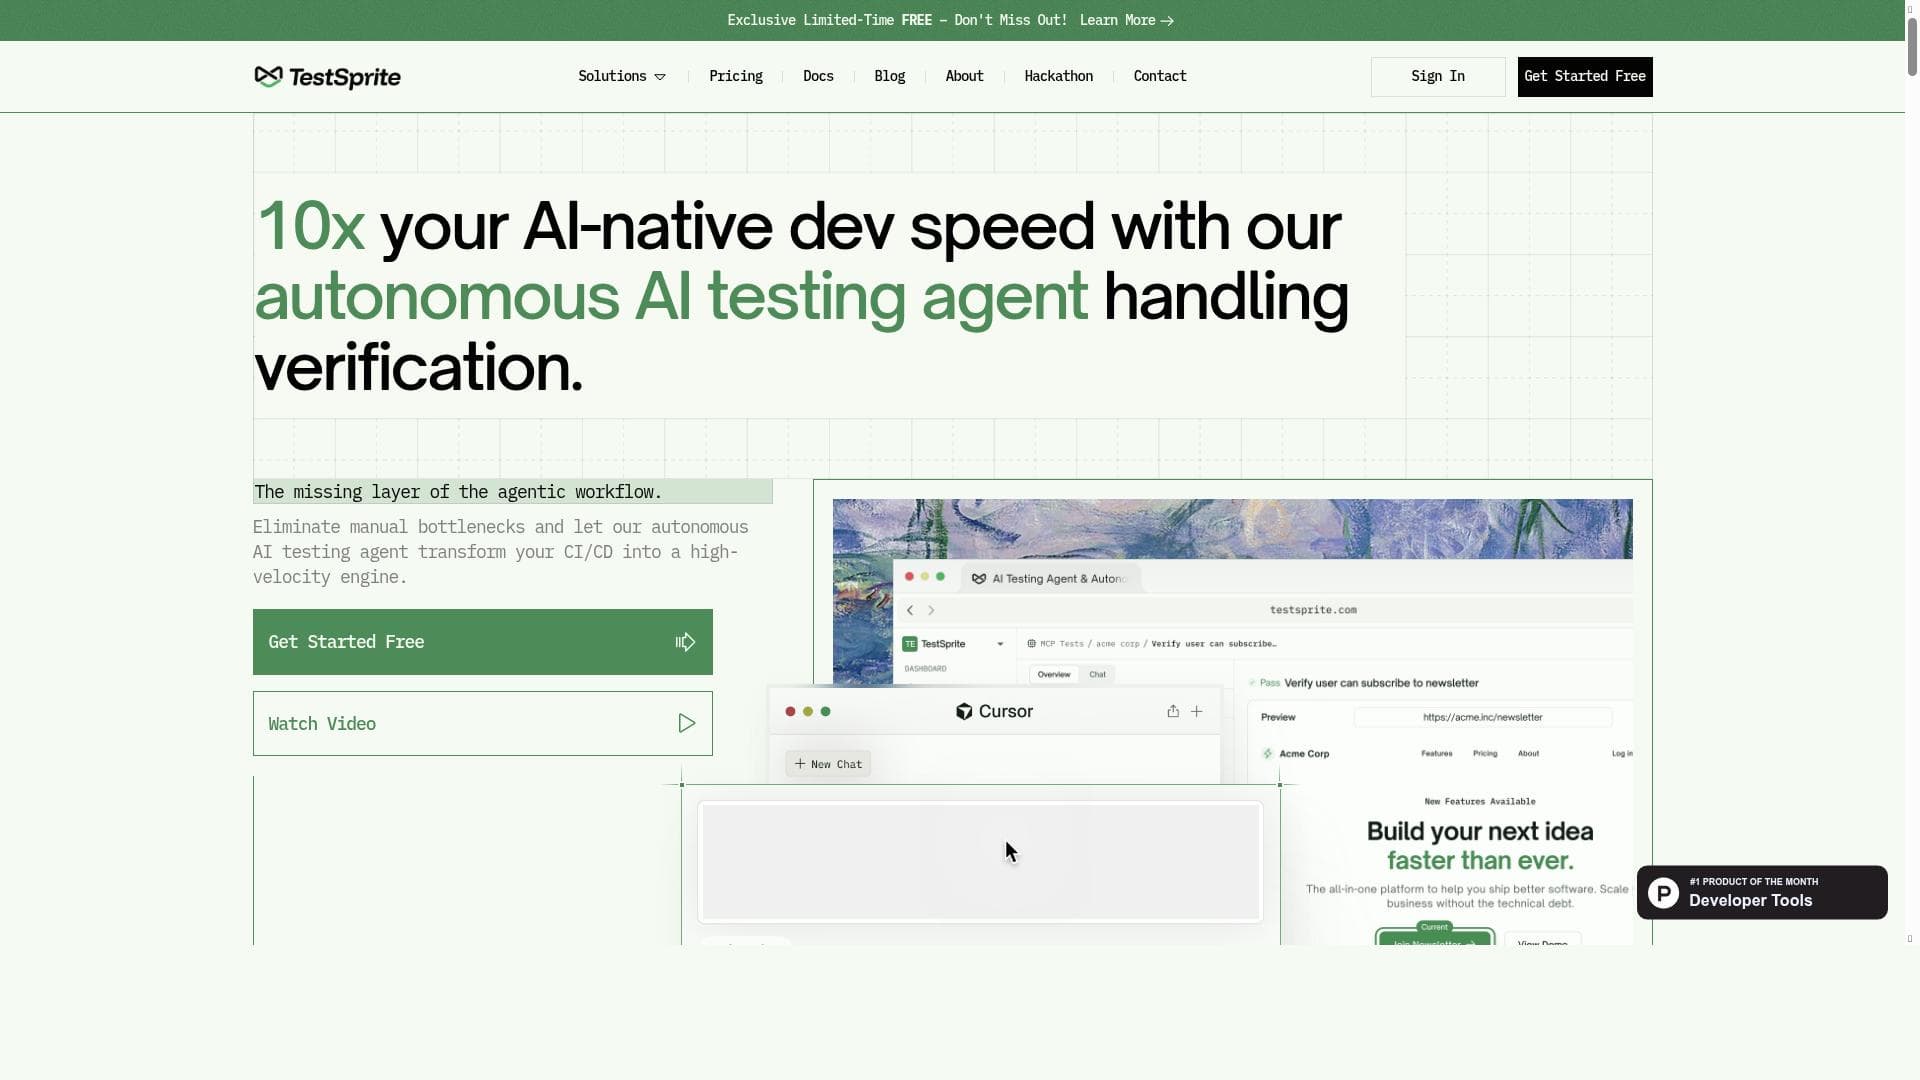This screenshot has height=1080, width=1920.
Task: Click the New Chat button in the Cursor mockup
Action: point(827,763)
